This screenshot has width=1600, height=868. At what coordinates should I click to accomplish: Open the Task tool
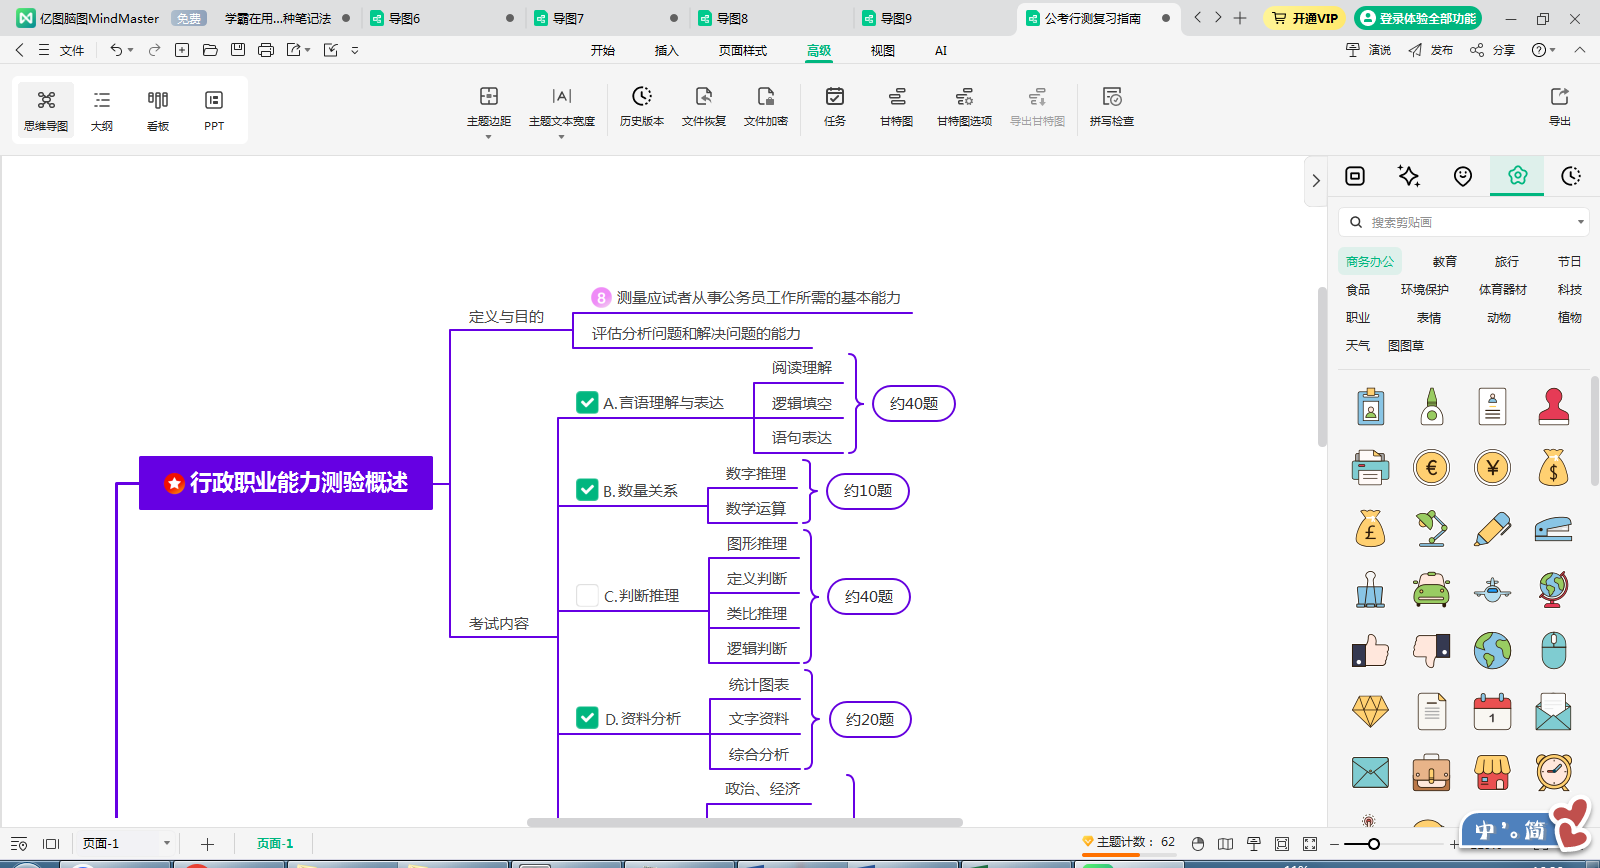point(835,106)
